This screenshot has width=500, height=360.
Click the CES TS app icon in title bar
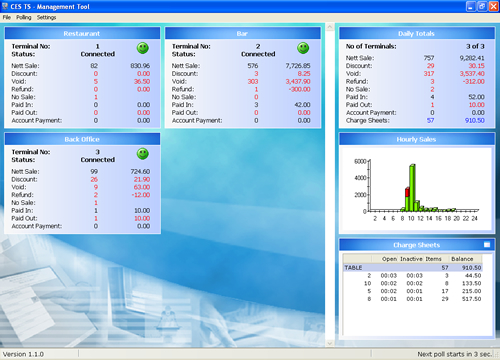click(x=5, y=6)
